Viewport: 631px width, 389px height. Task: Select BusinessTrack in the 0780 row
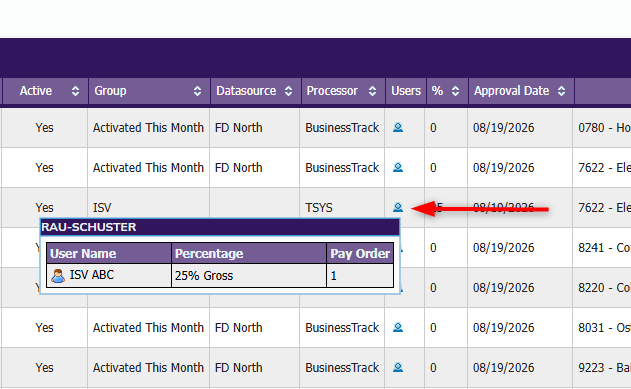point(342,128)
